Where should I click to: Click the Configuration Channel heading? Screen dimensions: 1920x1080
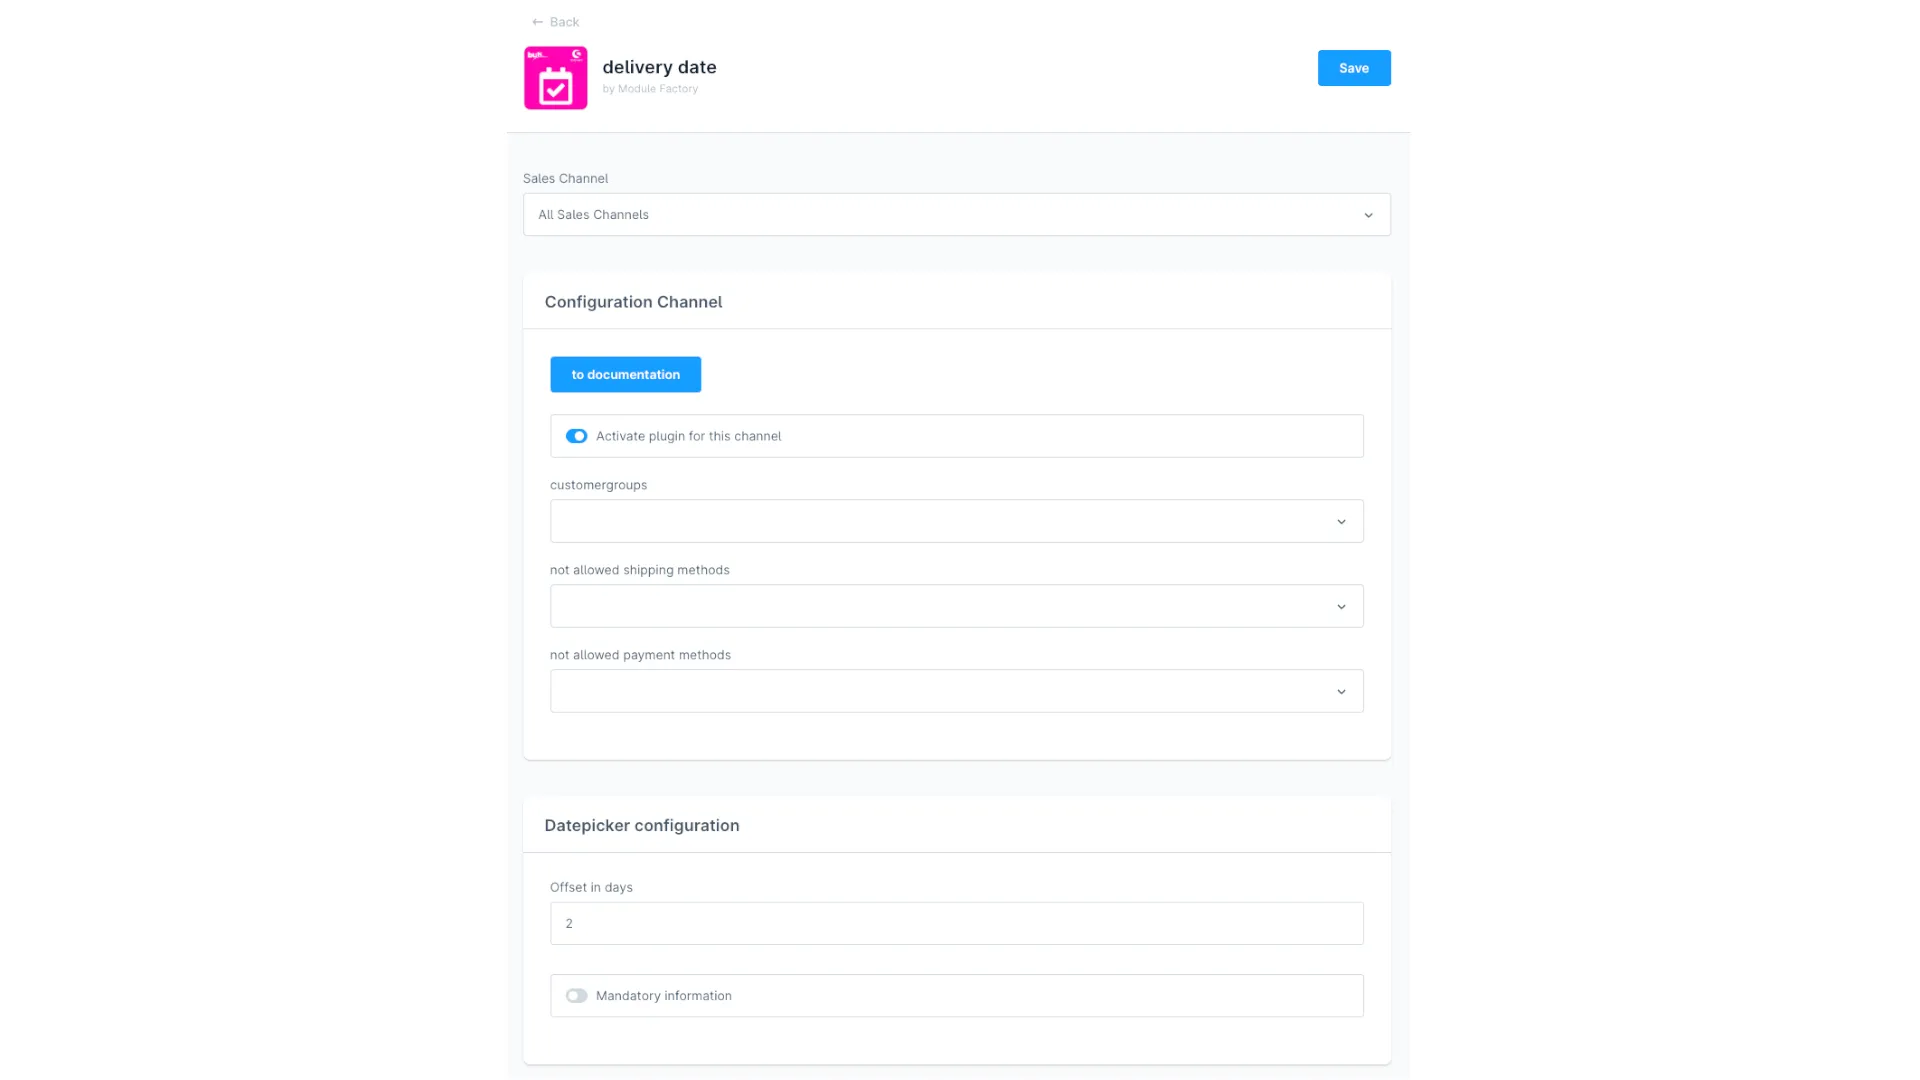click(x=633, y=301)
